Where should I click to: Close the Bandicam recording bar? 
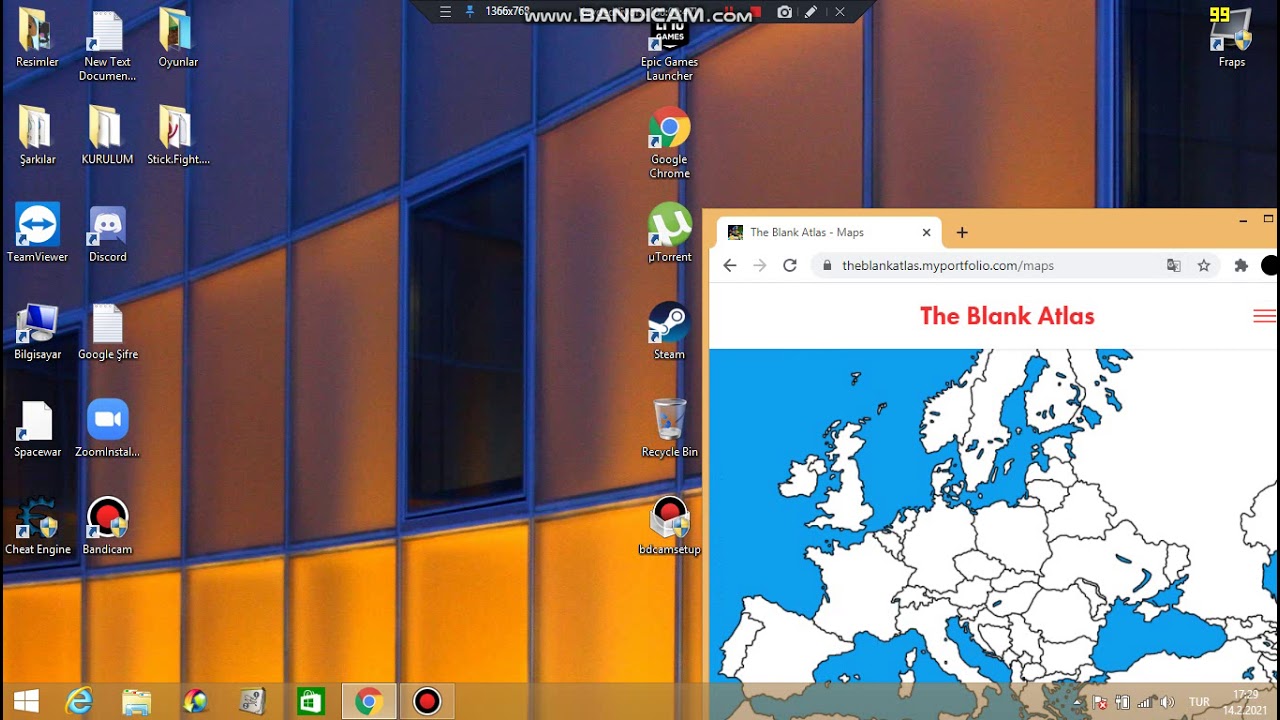(x=840, y=12)
